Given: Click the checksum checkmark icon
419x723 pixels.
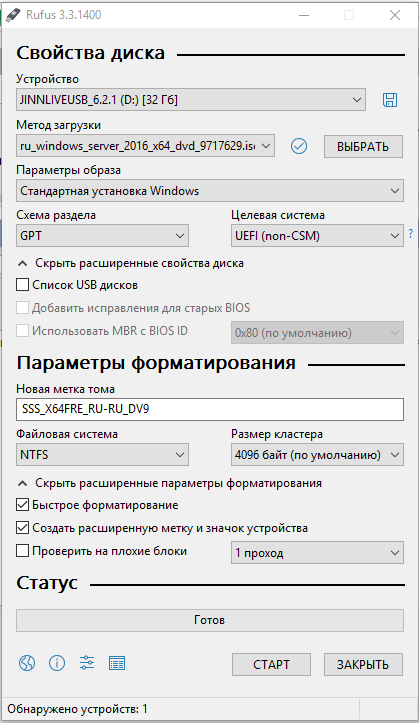Looking at the screenshot, I should [299, 146].
